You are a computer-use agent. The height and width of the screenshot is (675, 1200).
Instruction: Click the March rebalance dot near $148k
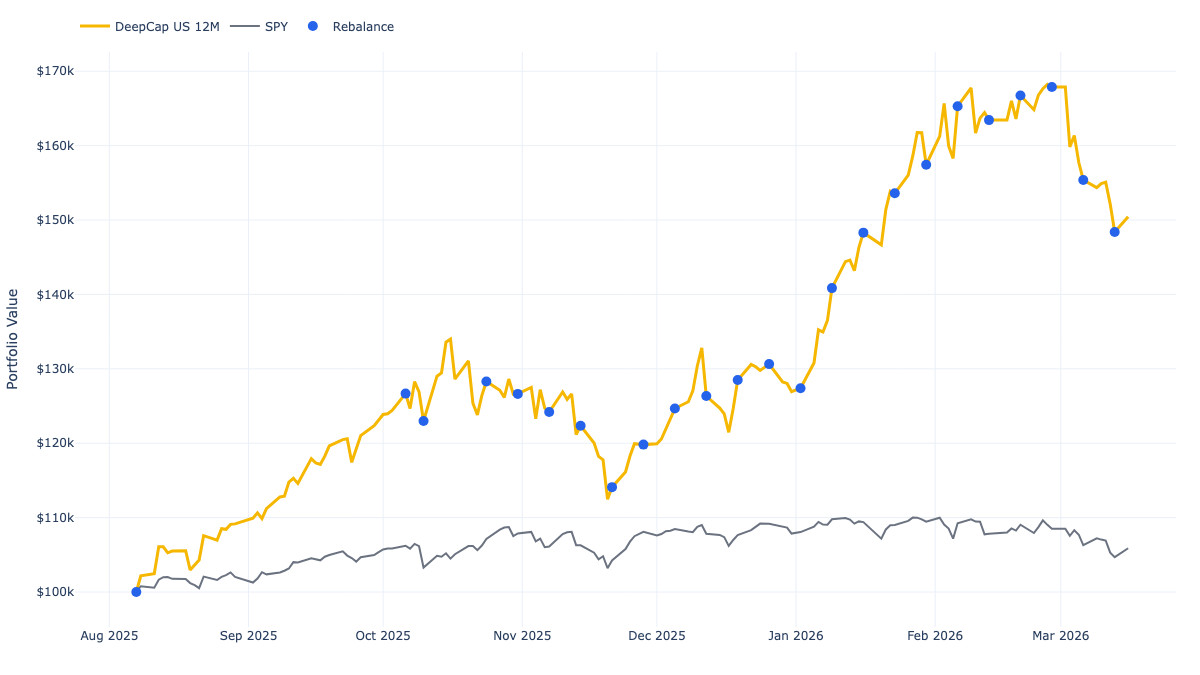(1115, 232)
